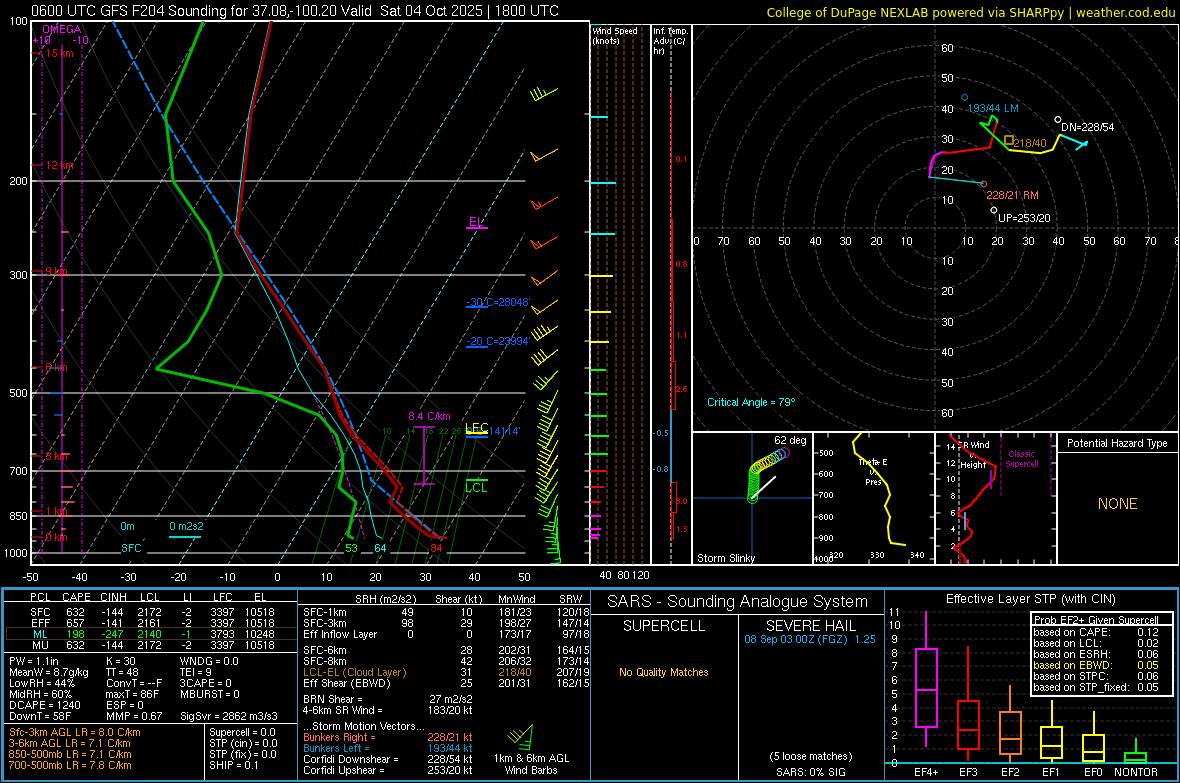Image resolution: width=1180 pixels, height=783 pixels.
Task: Click the Potential Hazard Type header
Action: [x=1117, y=443]
